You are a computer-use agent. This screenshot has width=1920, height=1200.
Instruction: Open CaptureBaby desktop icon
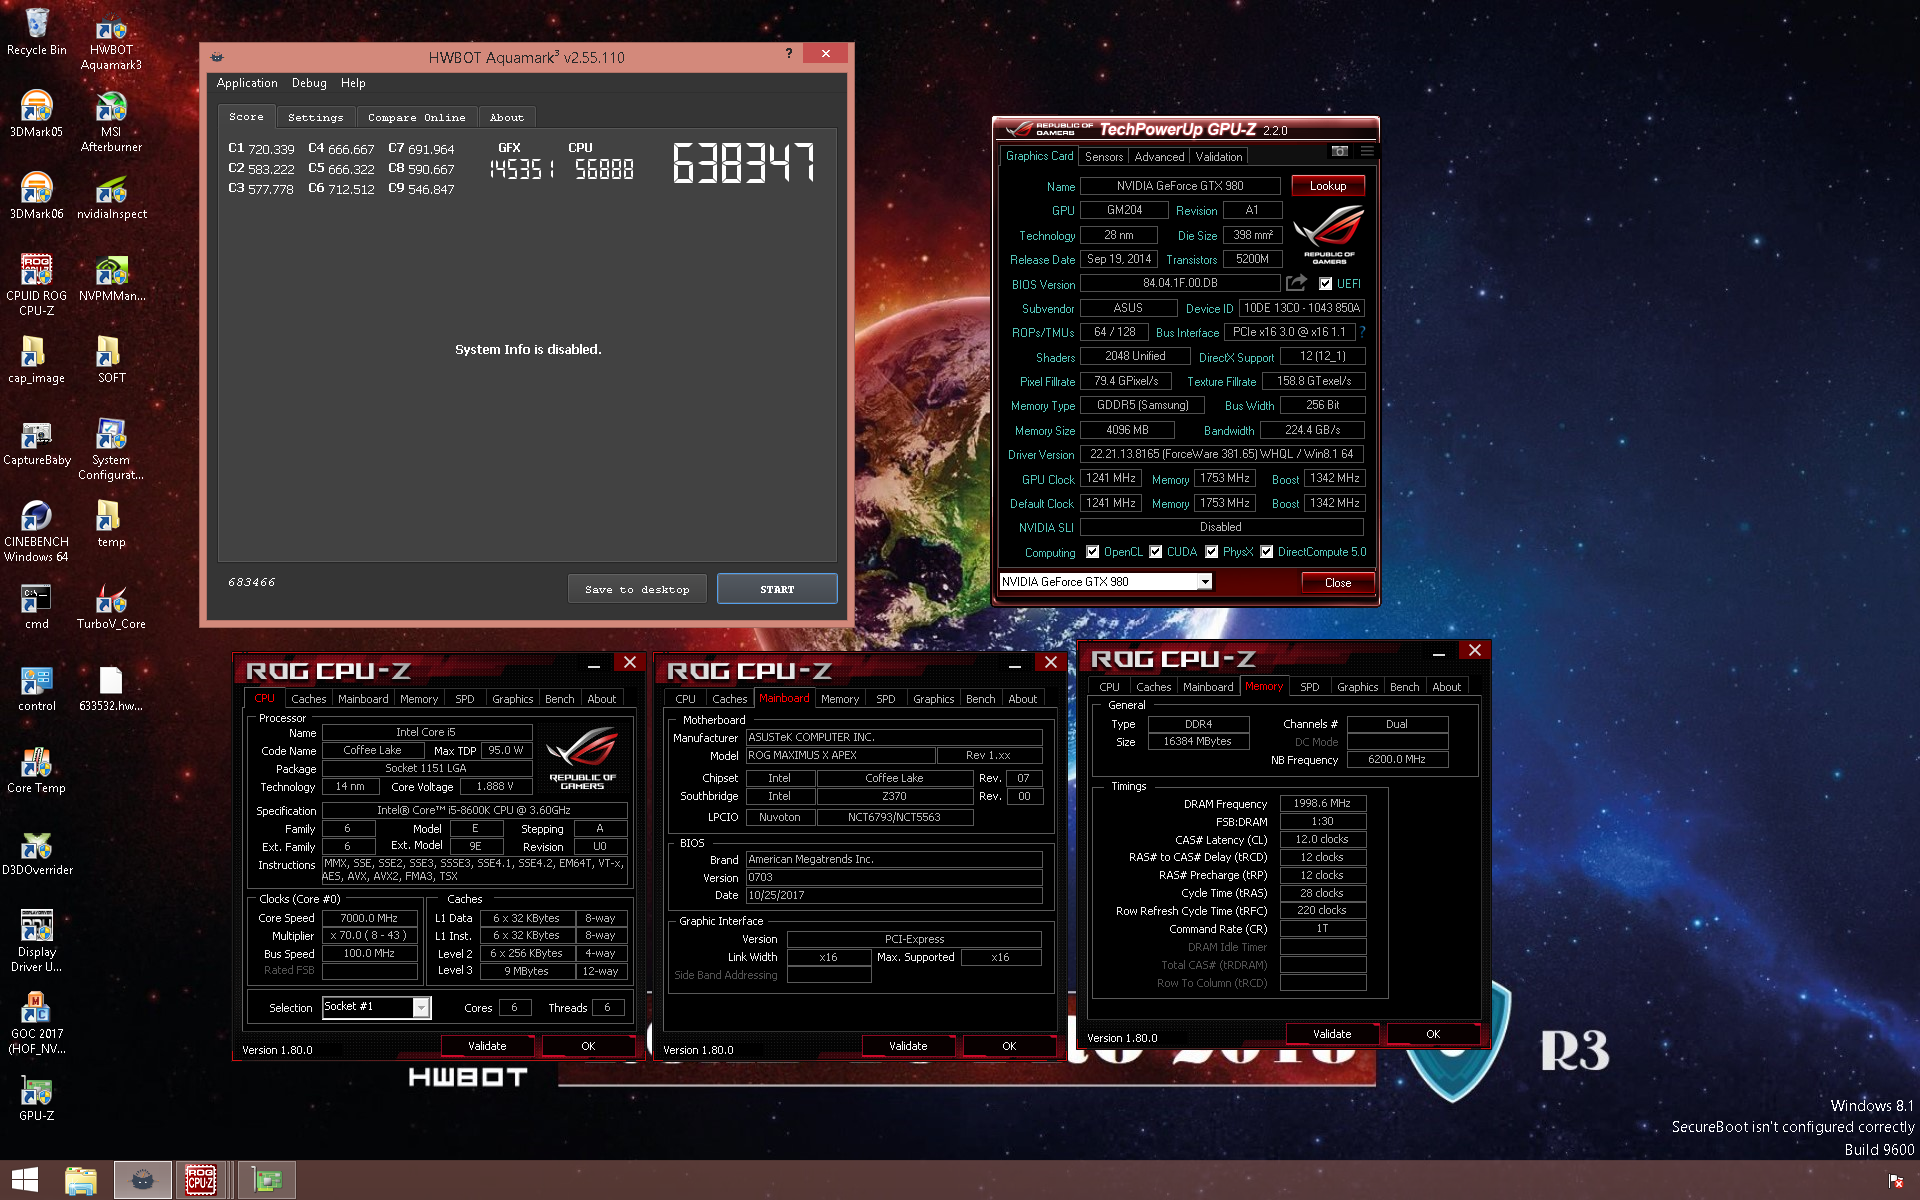[x=37, y=442]
